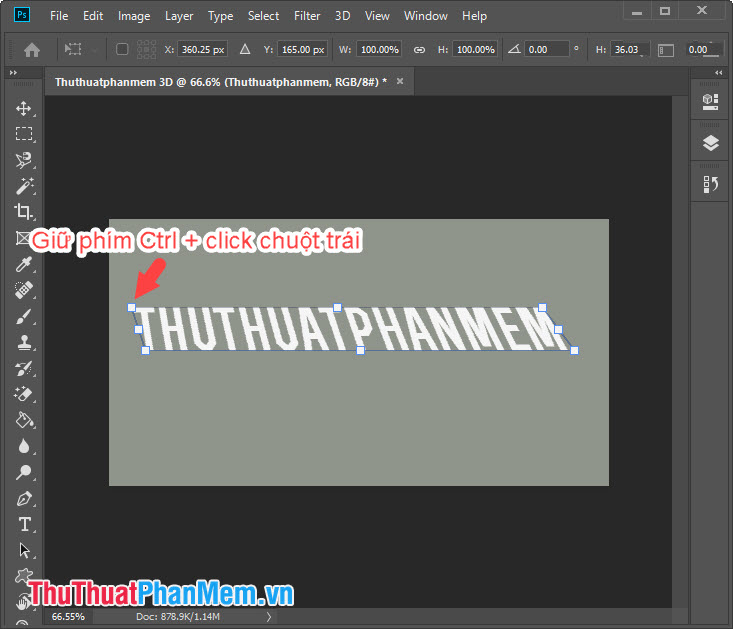Open the Layer menu
Viewport: 733px width, 629px height.
[x=179, y=16]
